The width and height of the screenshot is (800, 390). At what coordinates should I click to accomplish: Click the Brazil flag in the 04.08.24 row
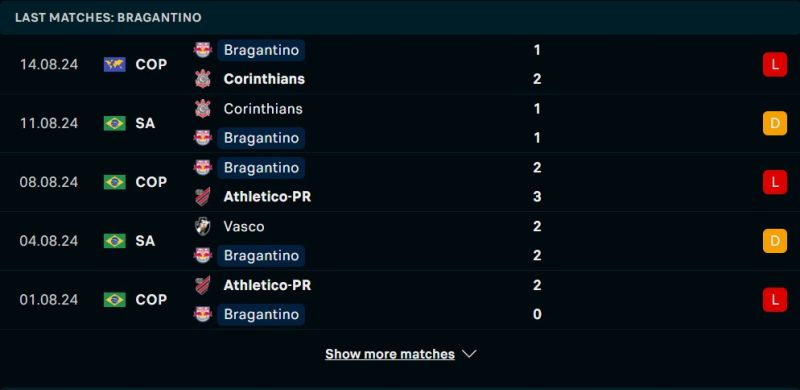(x=115, y=240)
